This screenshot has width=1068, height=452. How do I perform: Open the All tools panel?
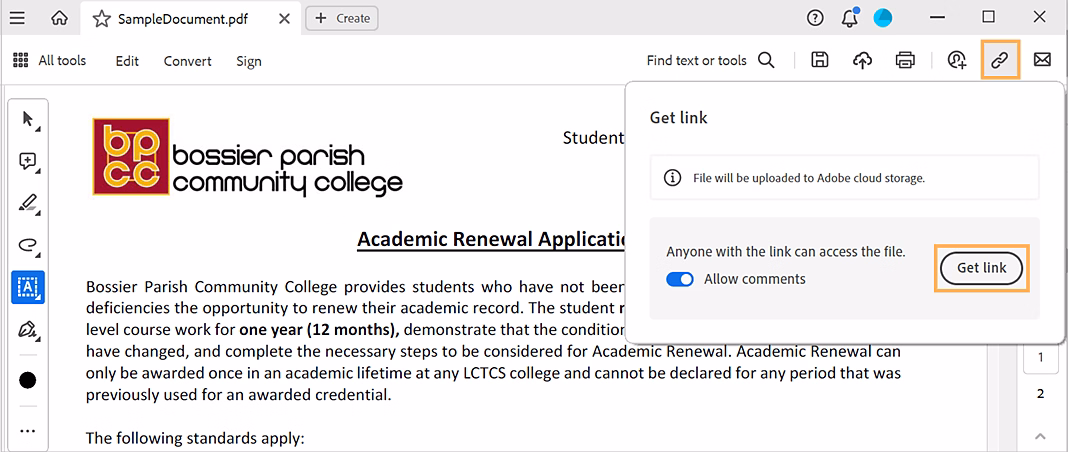[x=50, y=60]
